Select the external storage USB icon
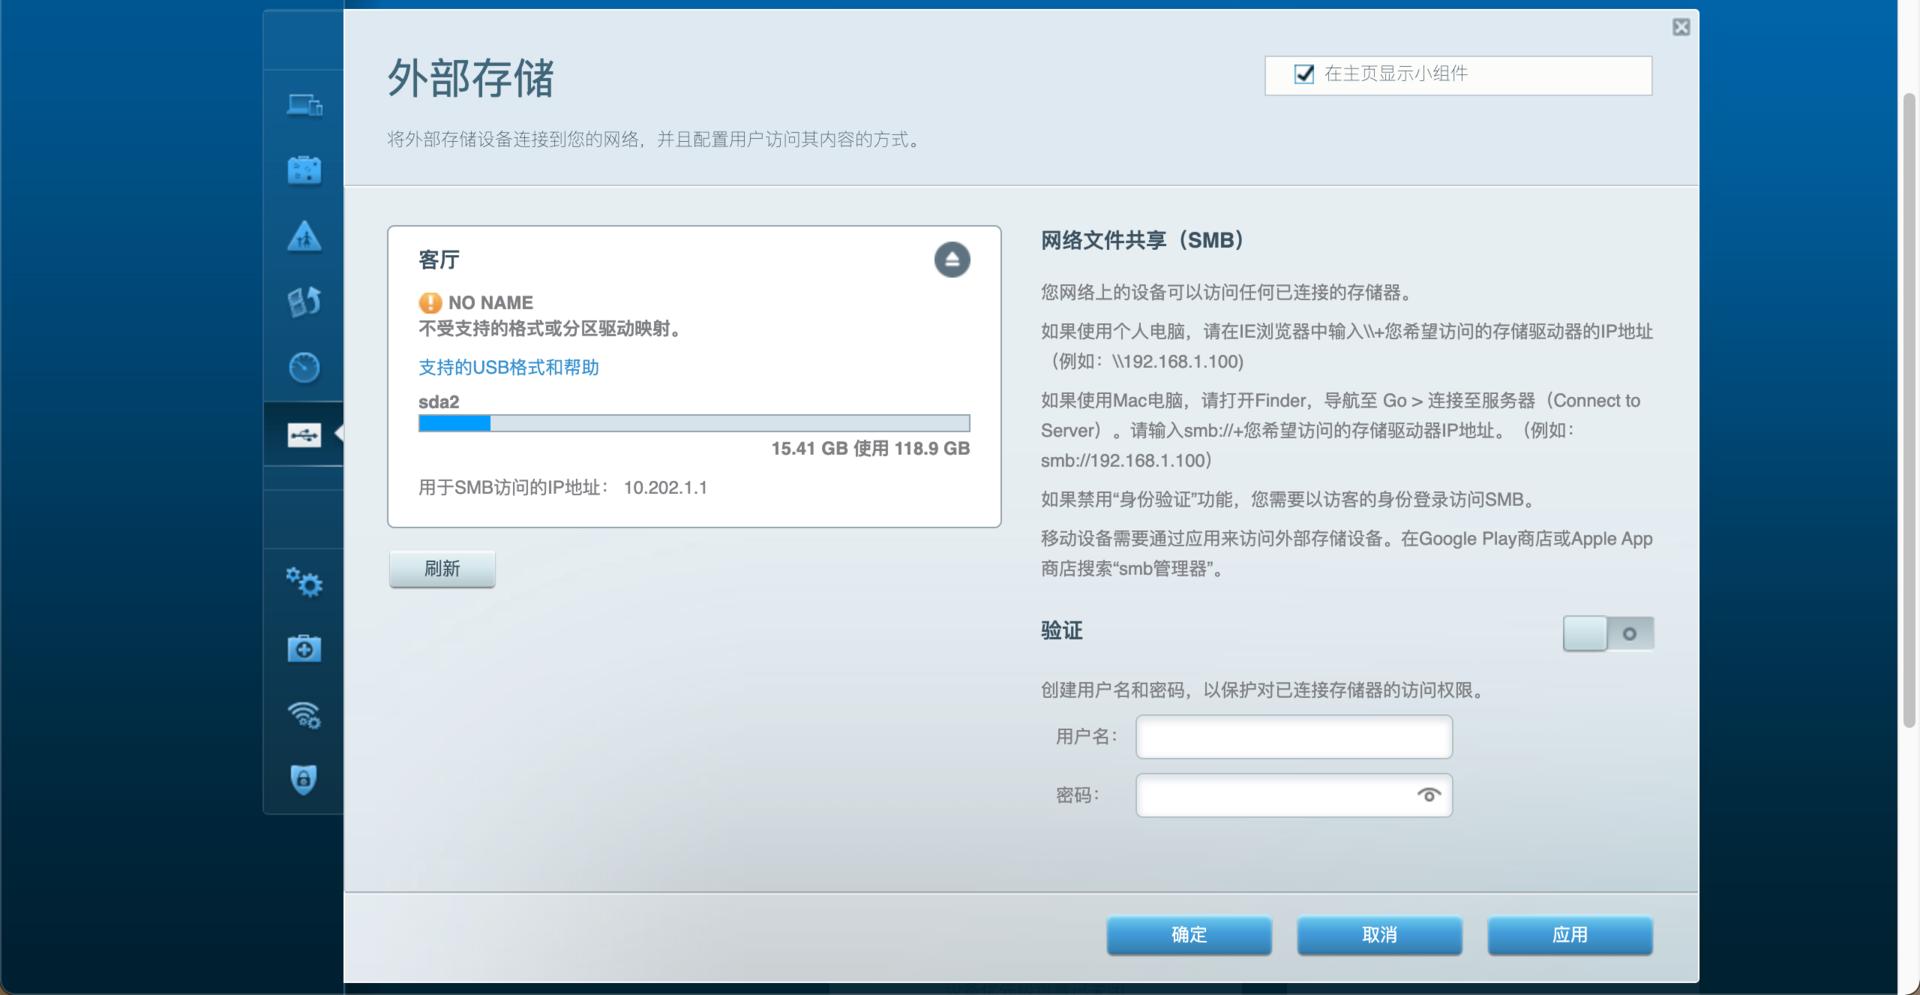1920x995 pixels. pyautogui.click(x=303, y=434)
